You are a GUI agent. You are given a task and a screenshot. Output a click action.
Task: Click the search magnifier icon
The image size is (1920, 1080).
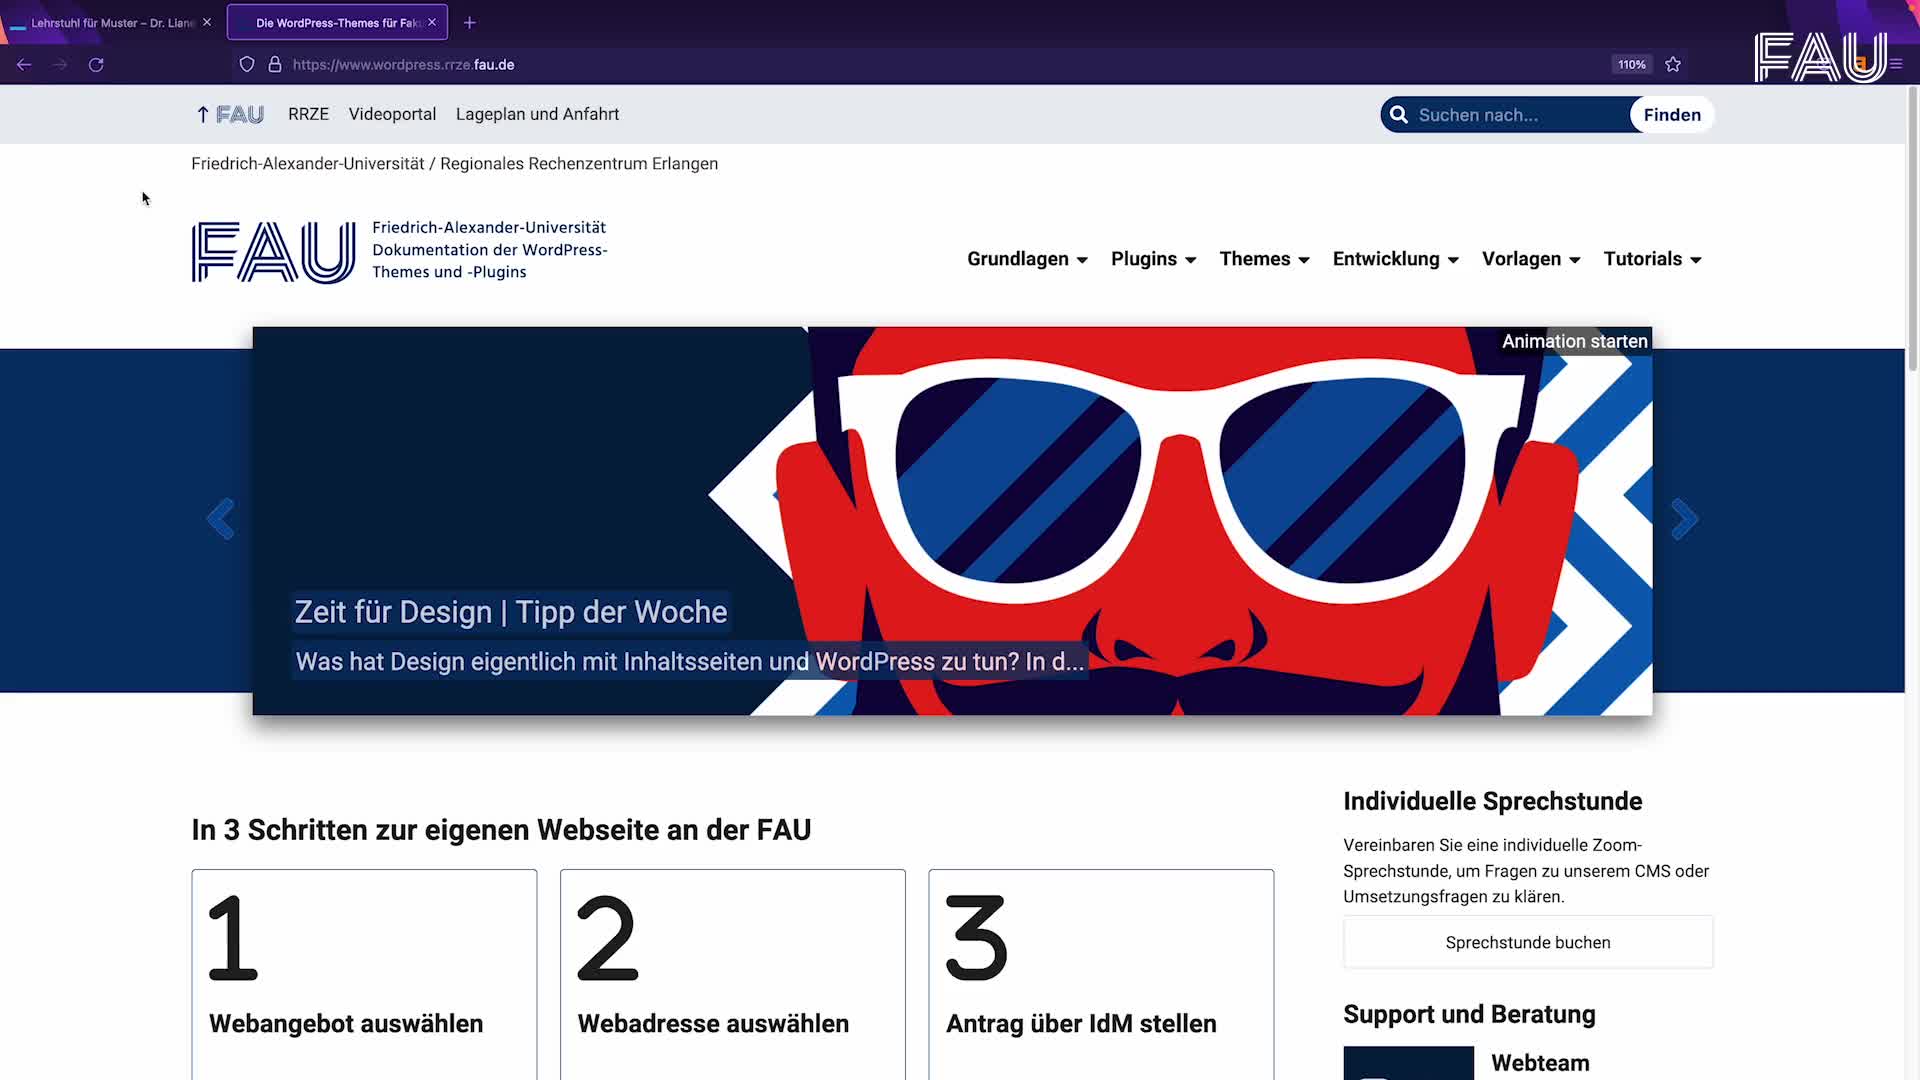pos(1398,114)
